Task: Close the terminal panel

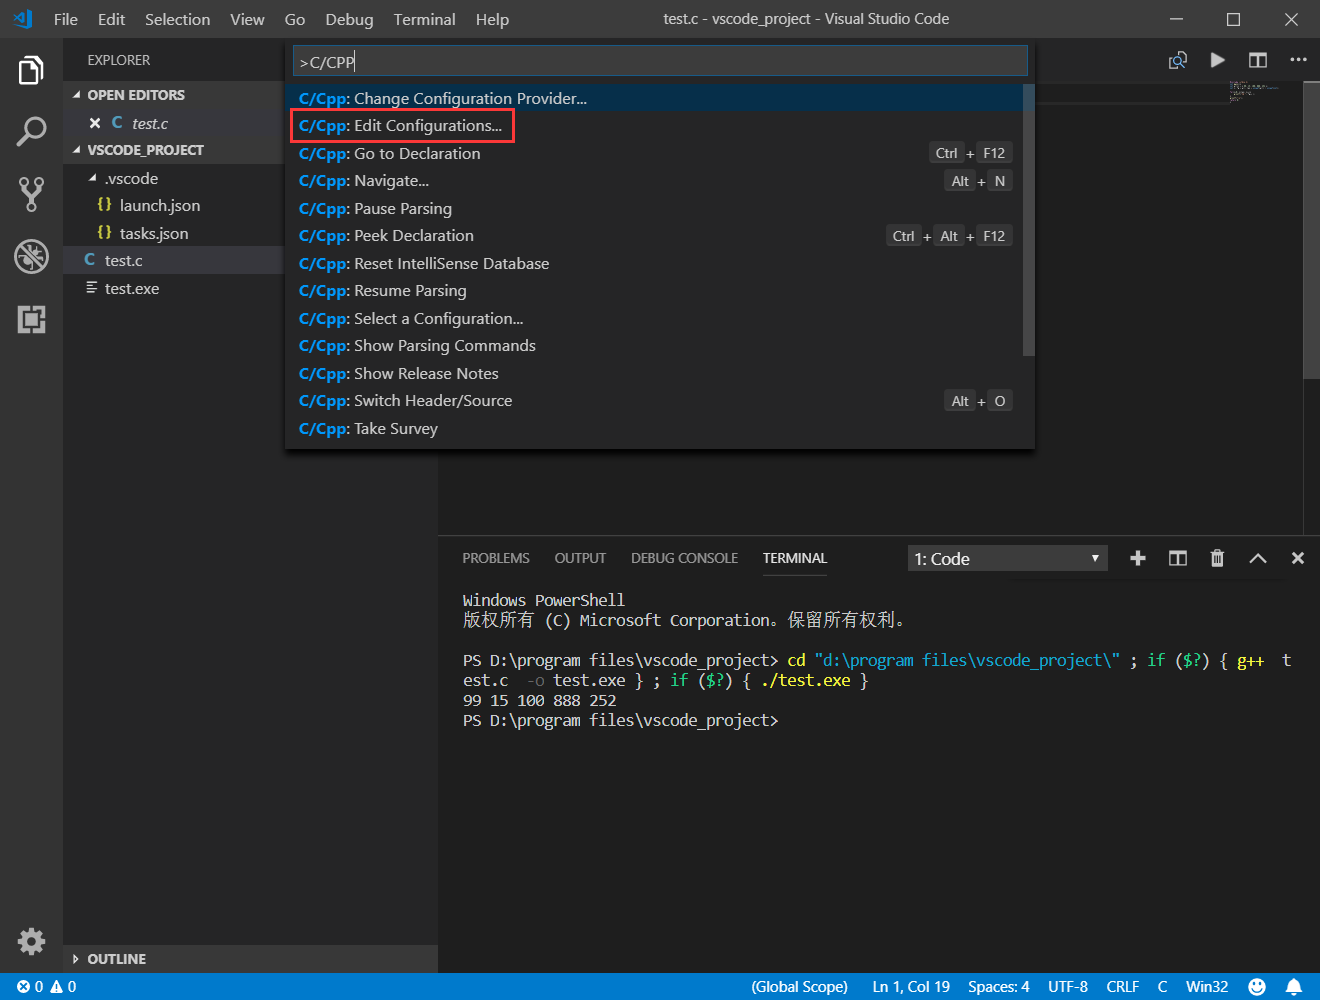Action: coord(1297,558)
